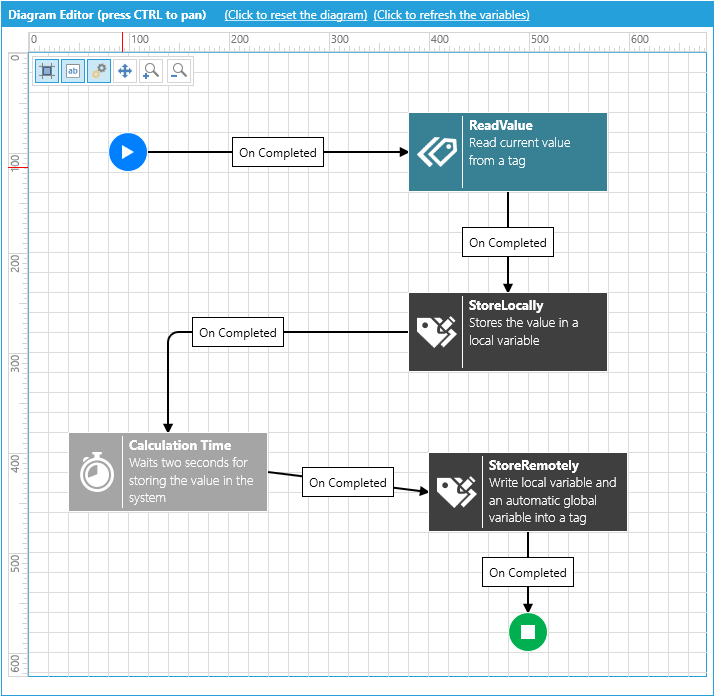Screen dimensions: 715x697
Task: Select On Completed label below ReadValue
Action: pos(508,243)
